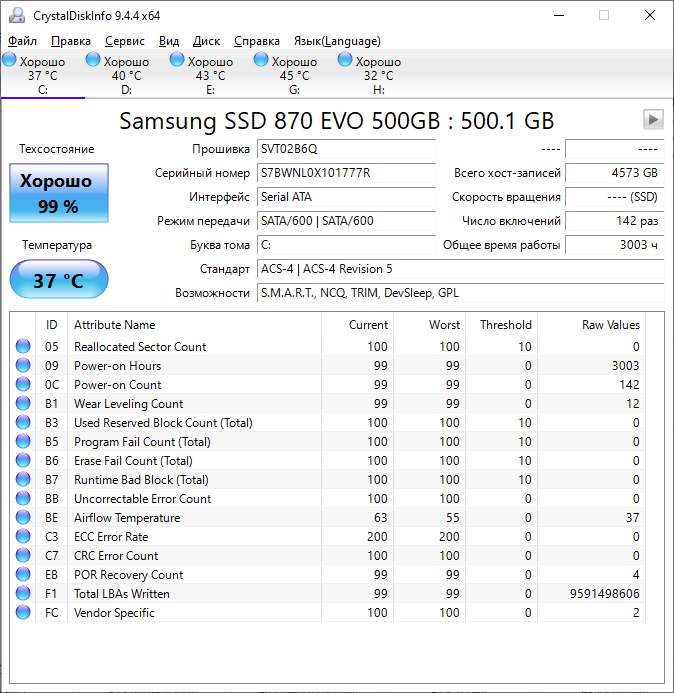This screenshot has width=674, height=693.
Task: Click power on hours value 3003 ч
Action: point(615,245)
